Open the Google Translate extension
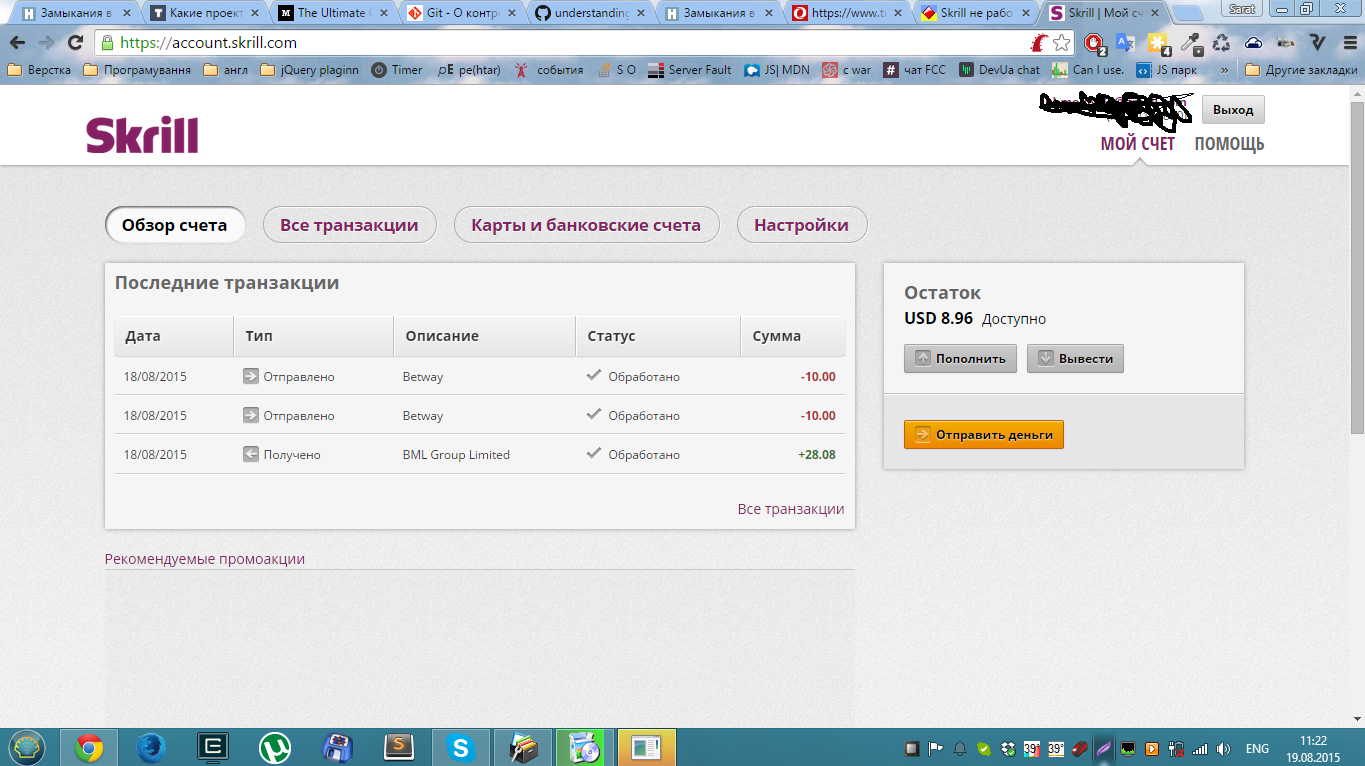1365x766 pixels. point(1125,43)
